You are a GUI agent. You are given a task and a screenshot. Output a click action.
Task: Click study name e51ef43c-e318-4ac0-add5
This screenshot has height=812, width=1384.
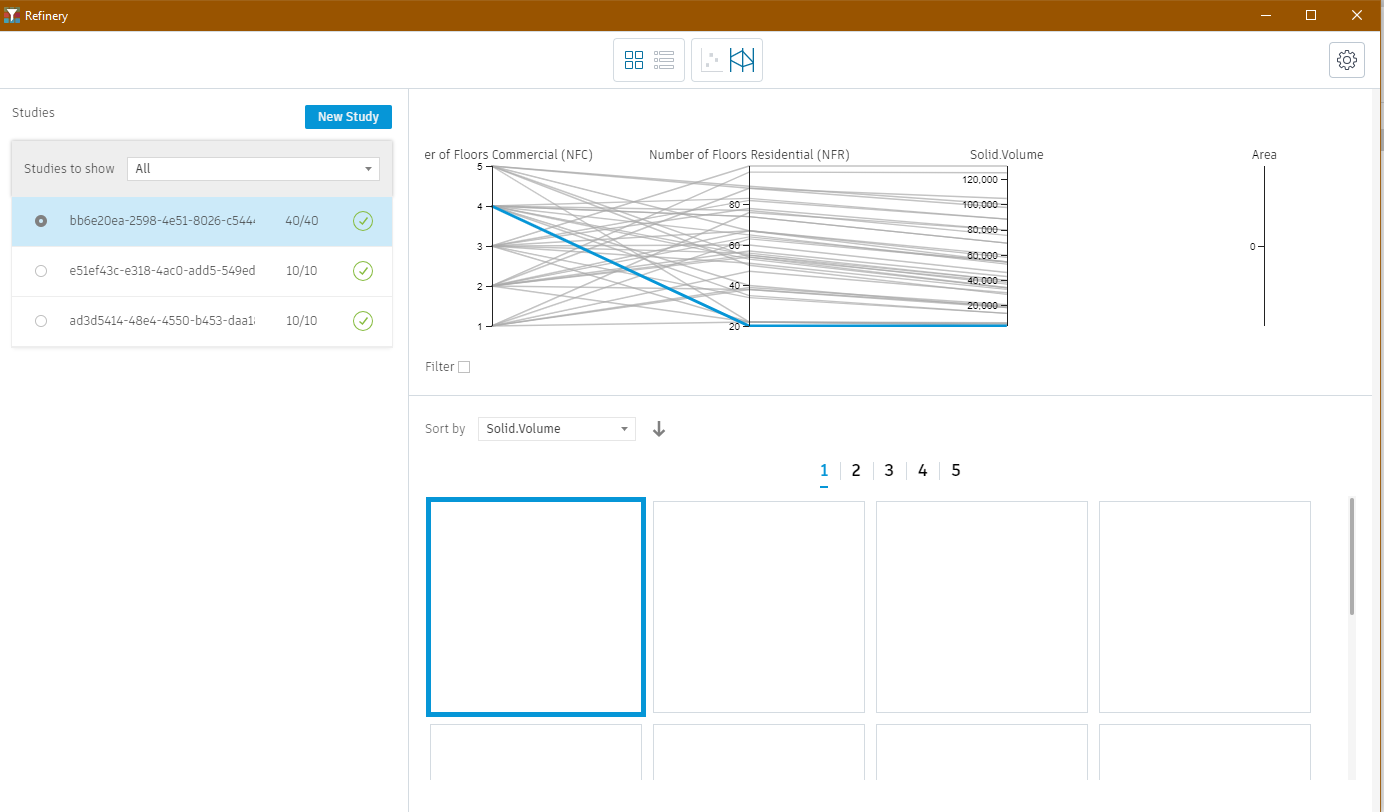click(x=162, y=271)
